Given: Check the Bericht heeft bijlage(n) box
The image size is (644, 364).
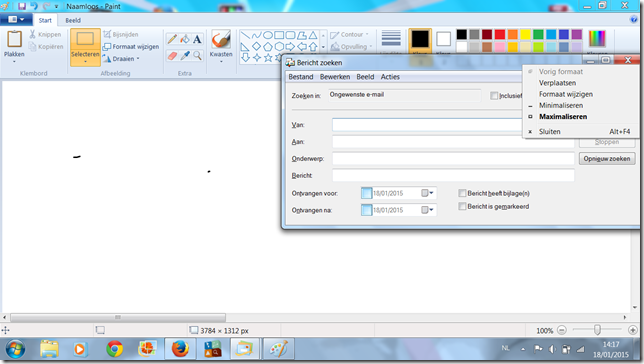Looking at the screenshot, I should click(462, 193).
